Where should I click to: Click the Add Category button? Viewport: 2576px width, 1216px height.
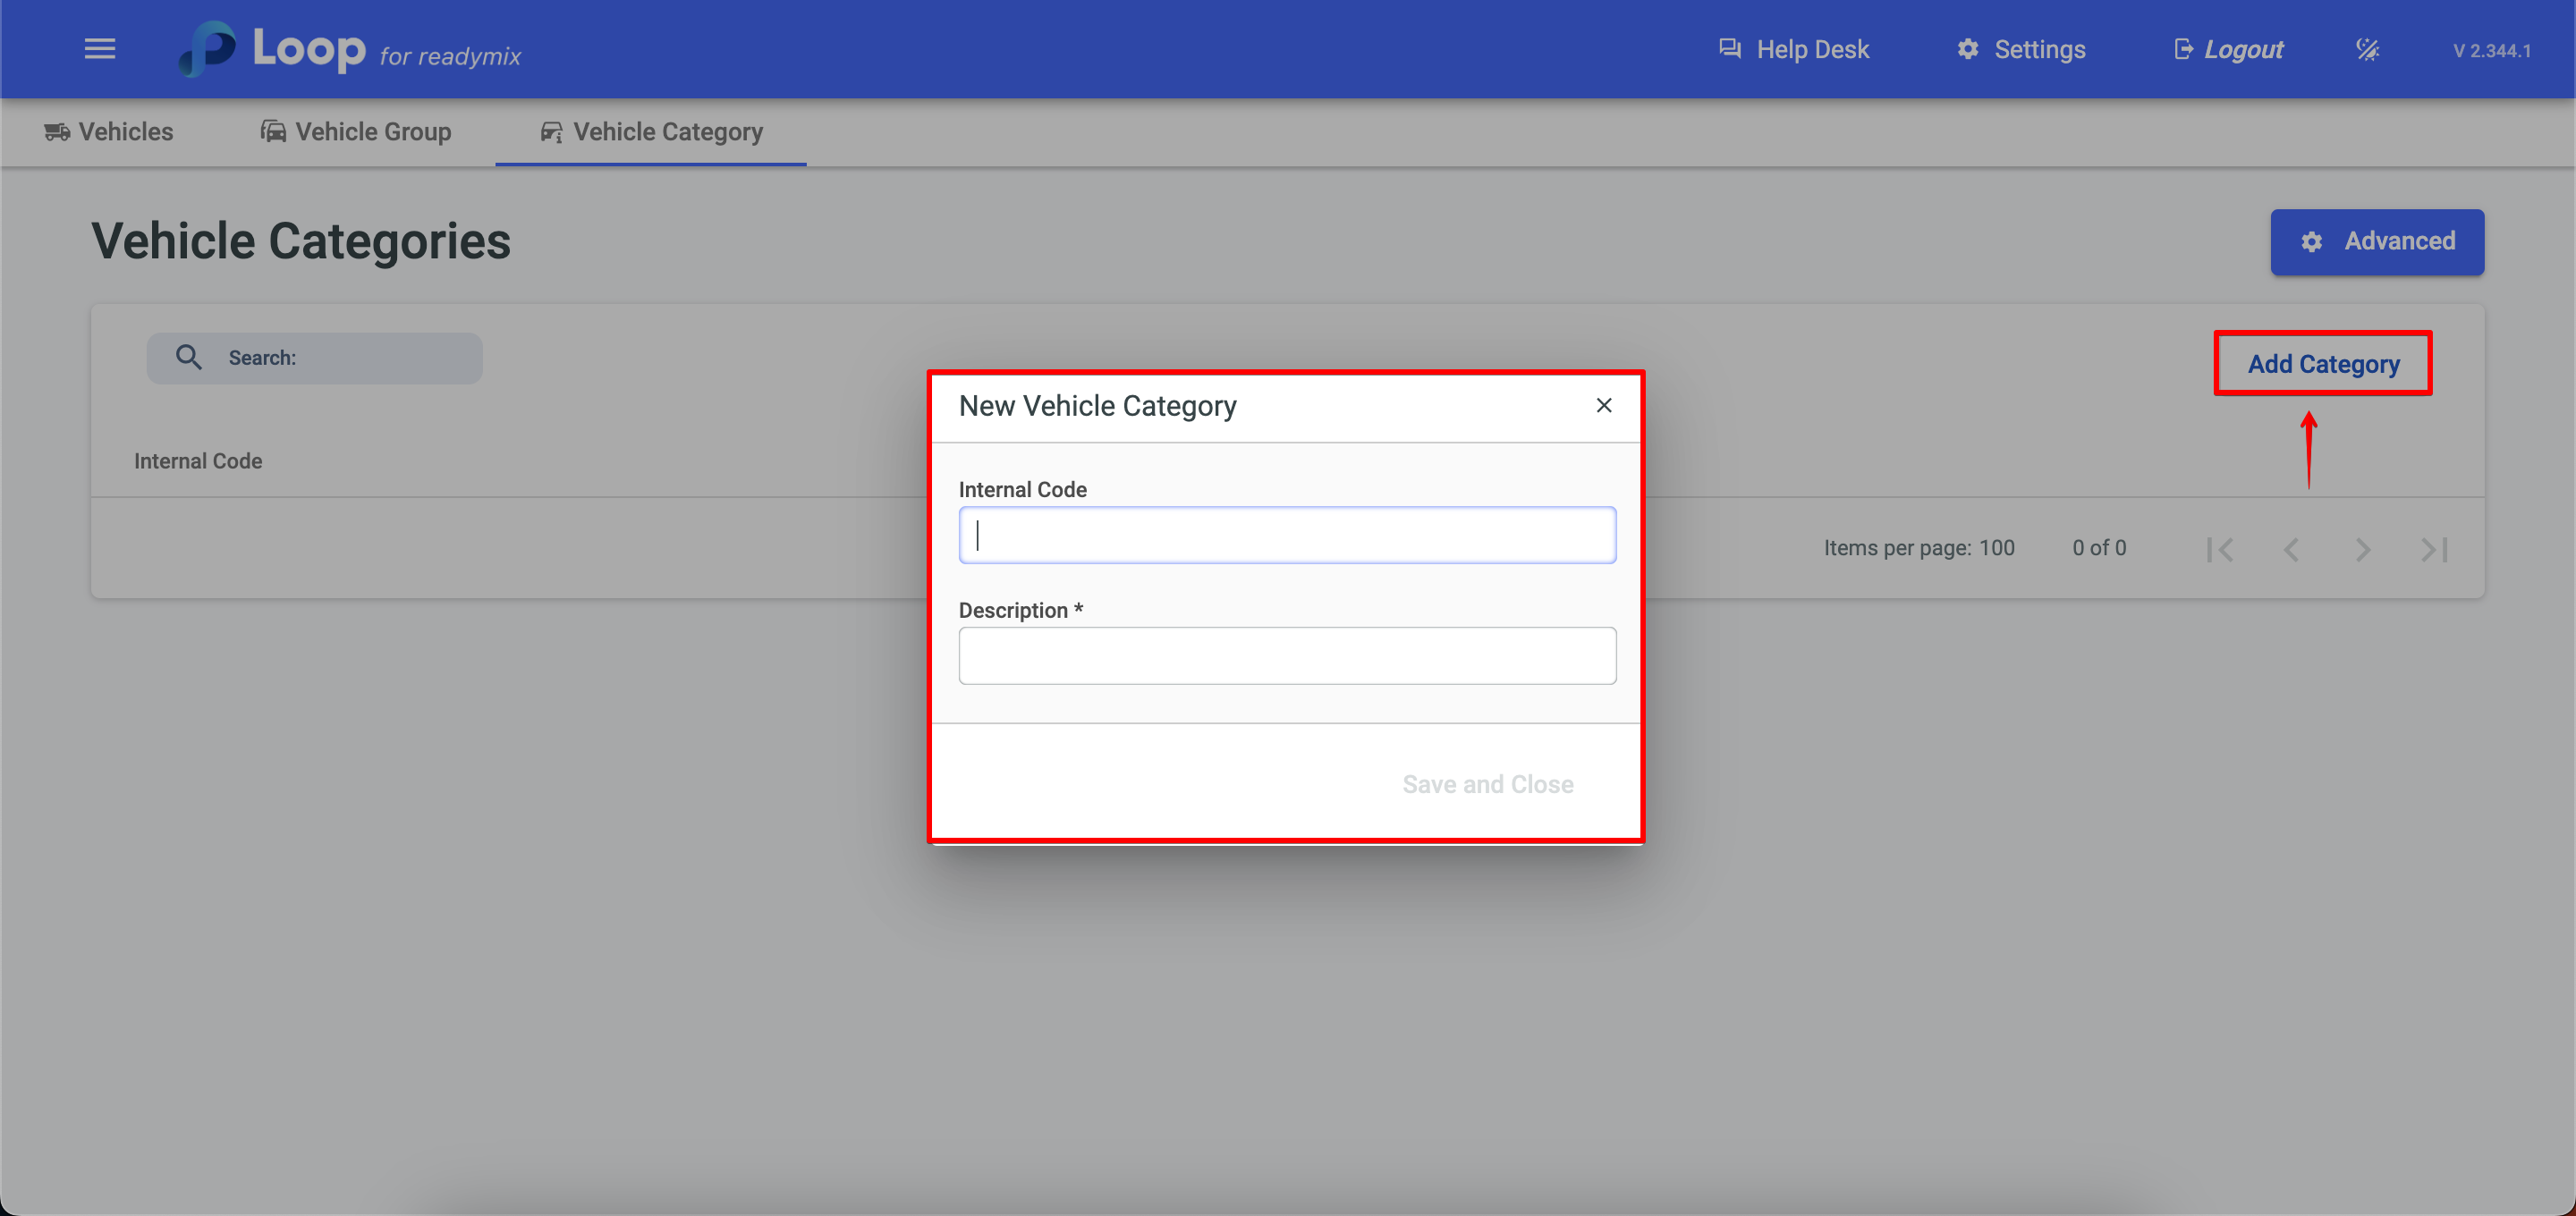pos(2322,364)
